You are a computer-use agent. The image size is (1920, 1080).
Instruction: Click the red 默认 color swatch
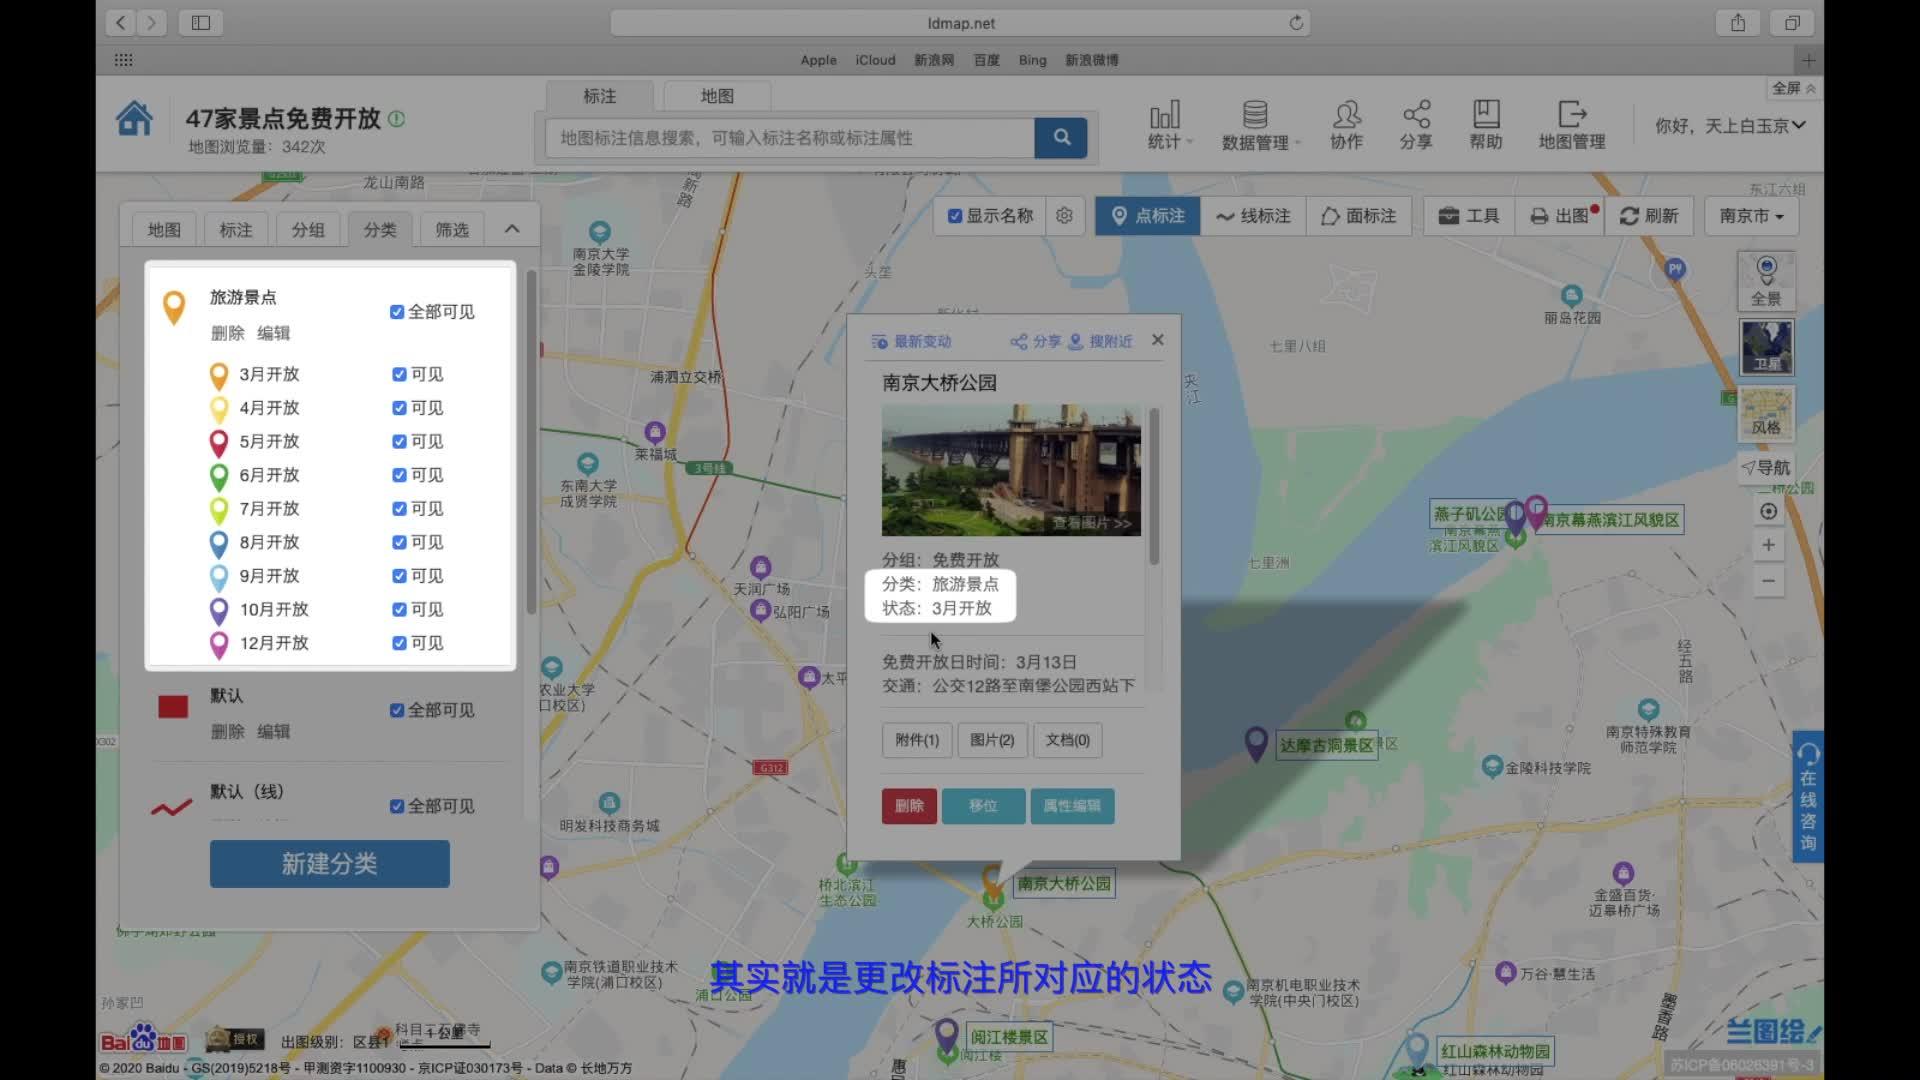click(x=173, y=707)
